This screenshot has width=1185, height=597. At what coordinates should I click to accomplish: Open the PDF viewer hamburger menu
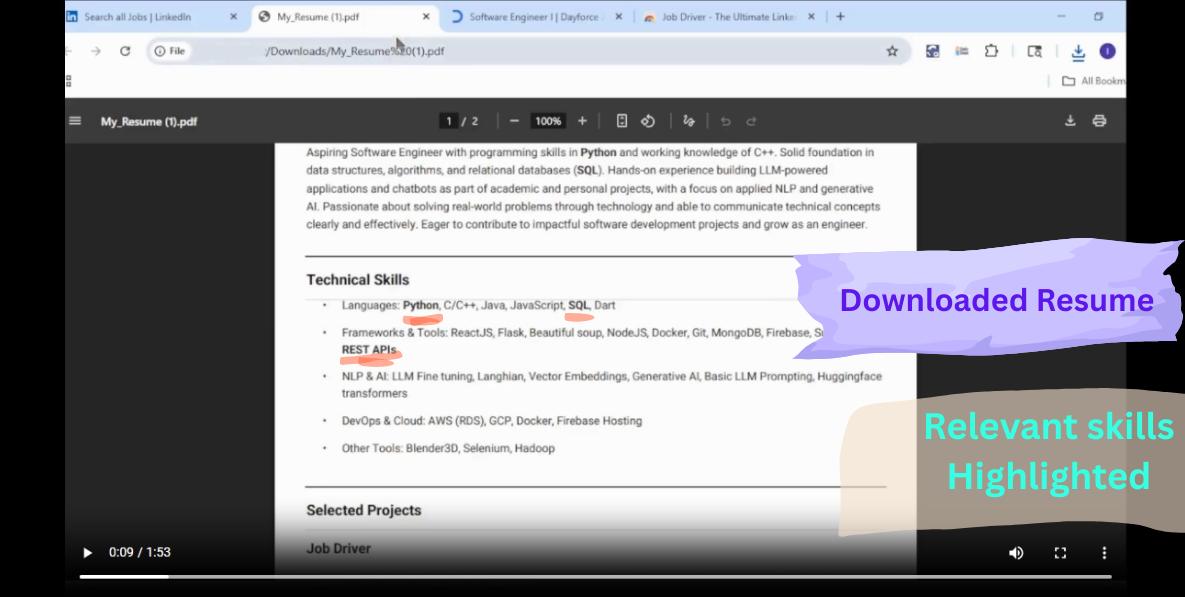(75, 120)
